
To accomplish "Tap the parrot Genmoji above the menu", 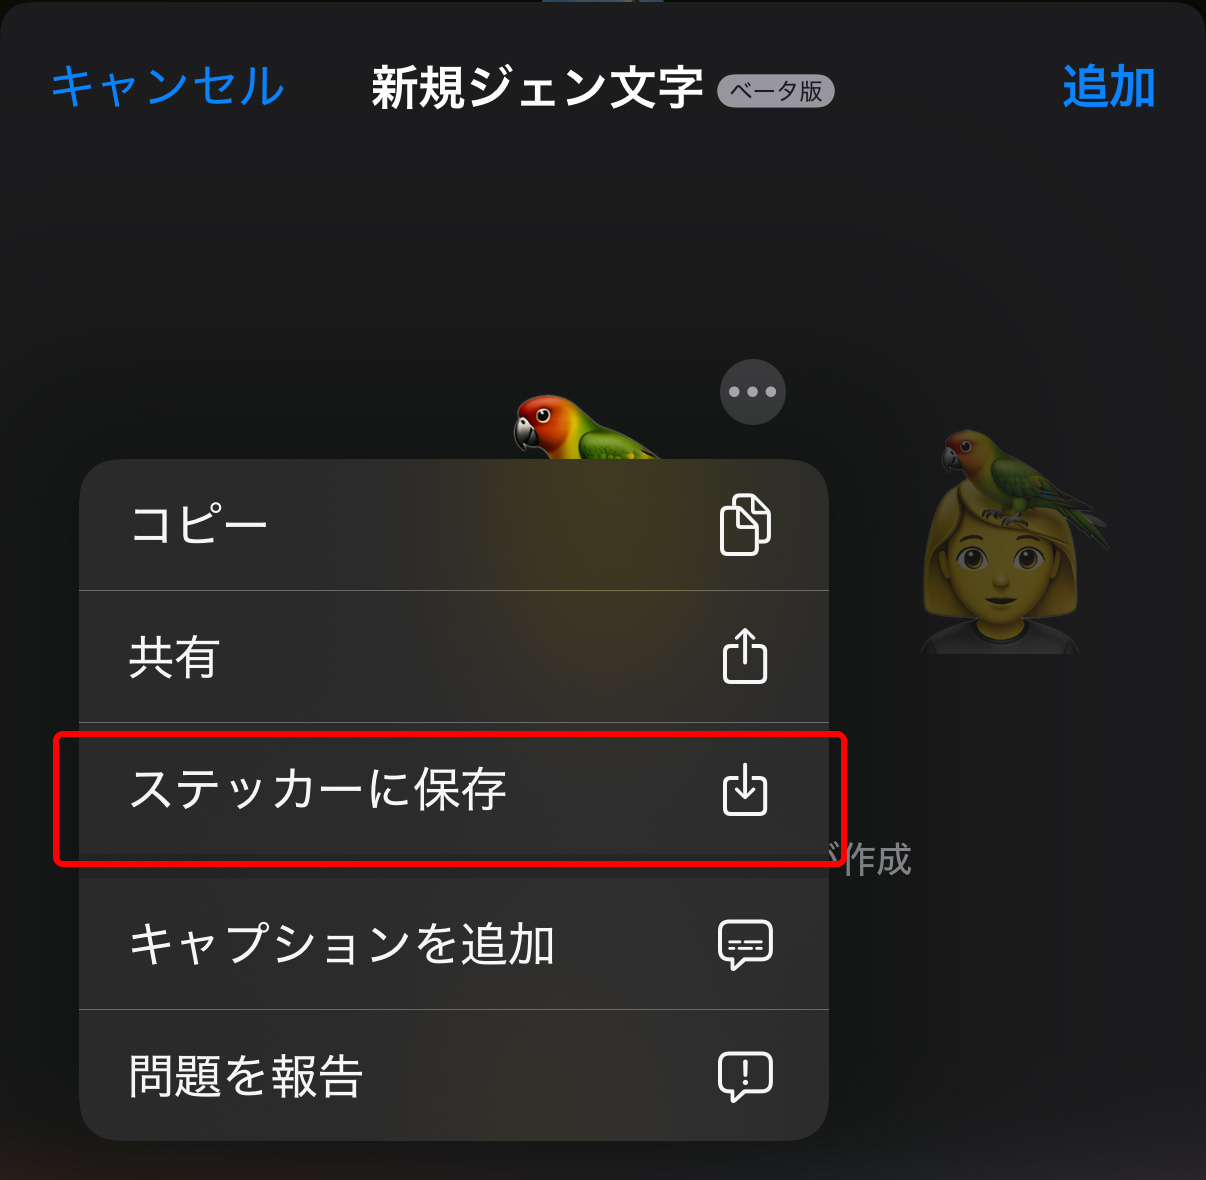I will pos(585,428).
